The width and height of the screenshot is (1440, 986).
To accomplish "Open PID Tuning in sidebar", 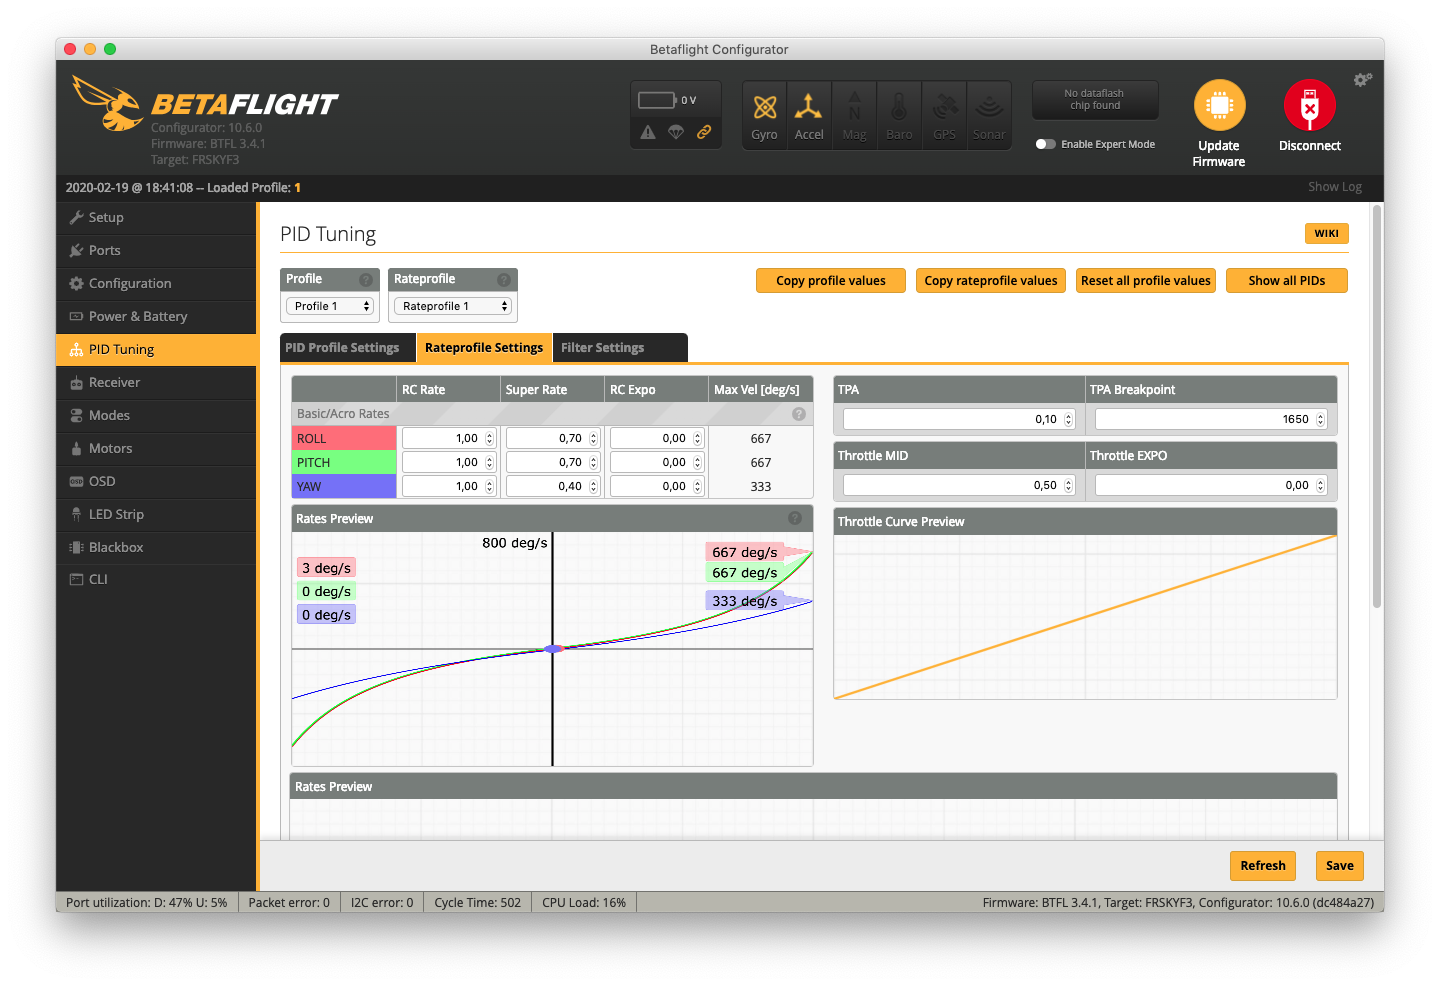I will point(156,349).
